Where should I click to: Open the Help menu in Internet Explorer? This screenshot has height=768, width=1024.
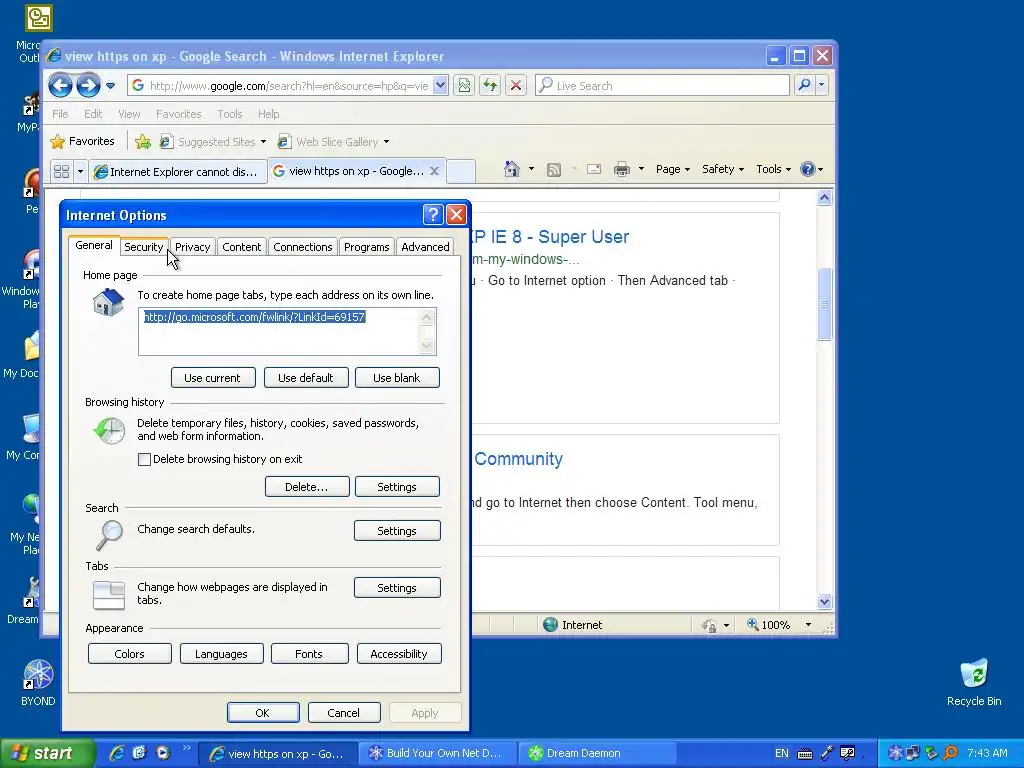coord(268,114)
